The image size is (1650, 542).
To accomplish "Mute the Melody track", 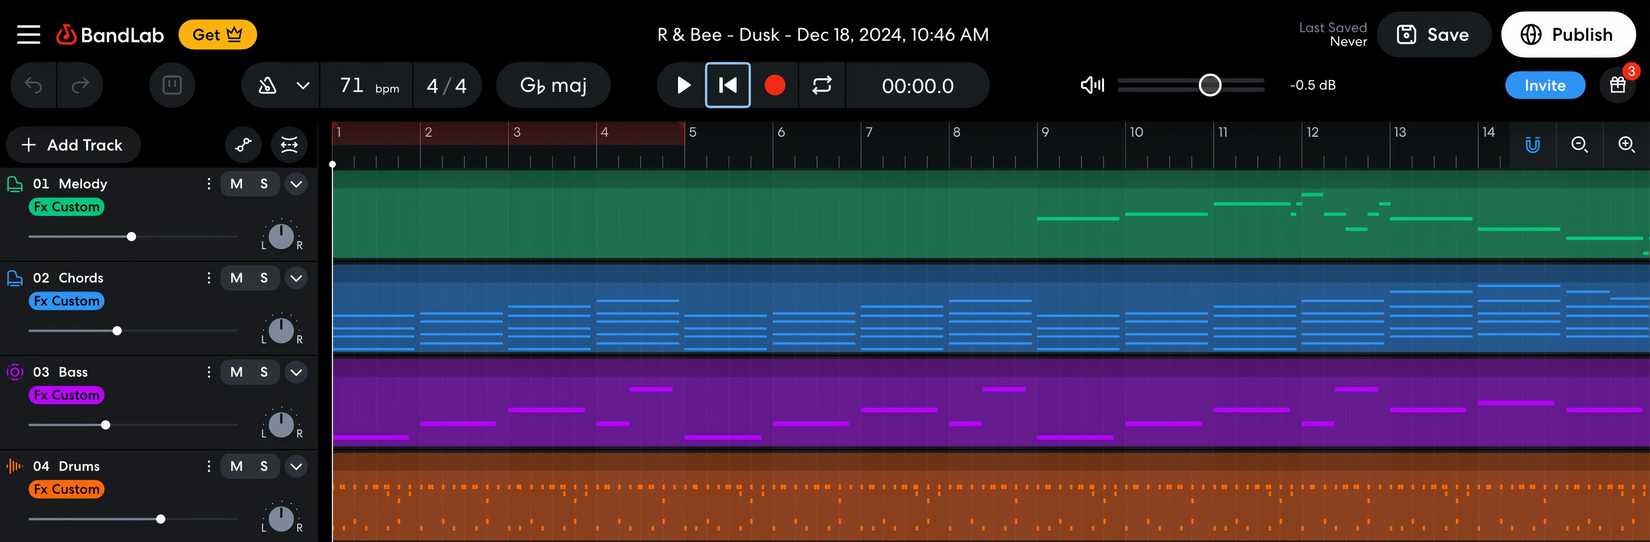I will [236, 184].
